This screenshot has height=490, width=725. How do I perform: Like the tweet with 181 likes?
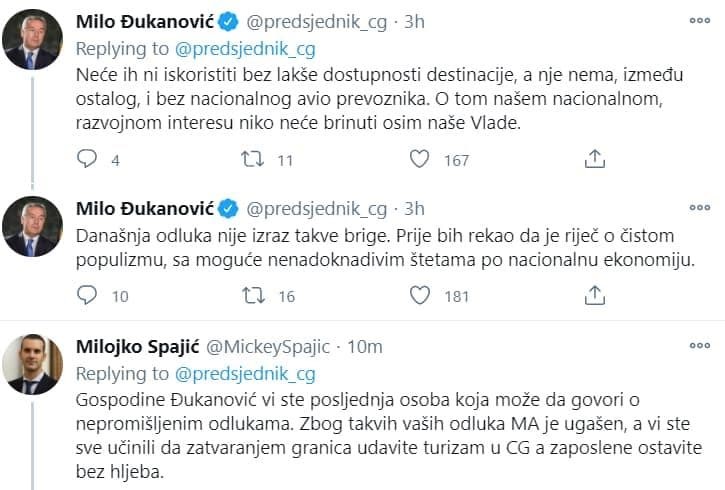click(421, 295)
